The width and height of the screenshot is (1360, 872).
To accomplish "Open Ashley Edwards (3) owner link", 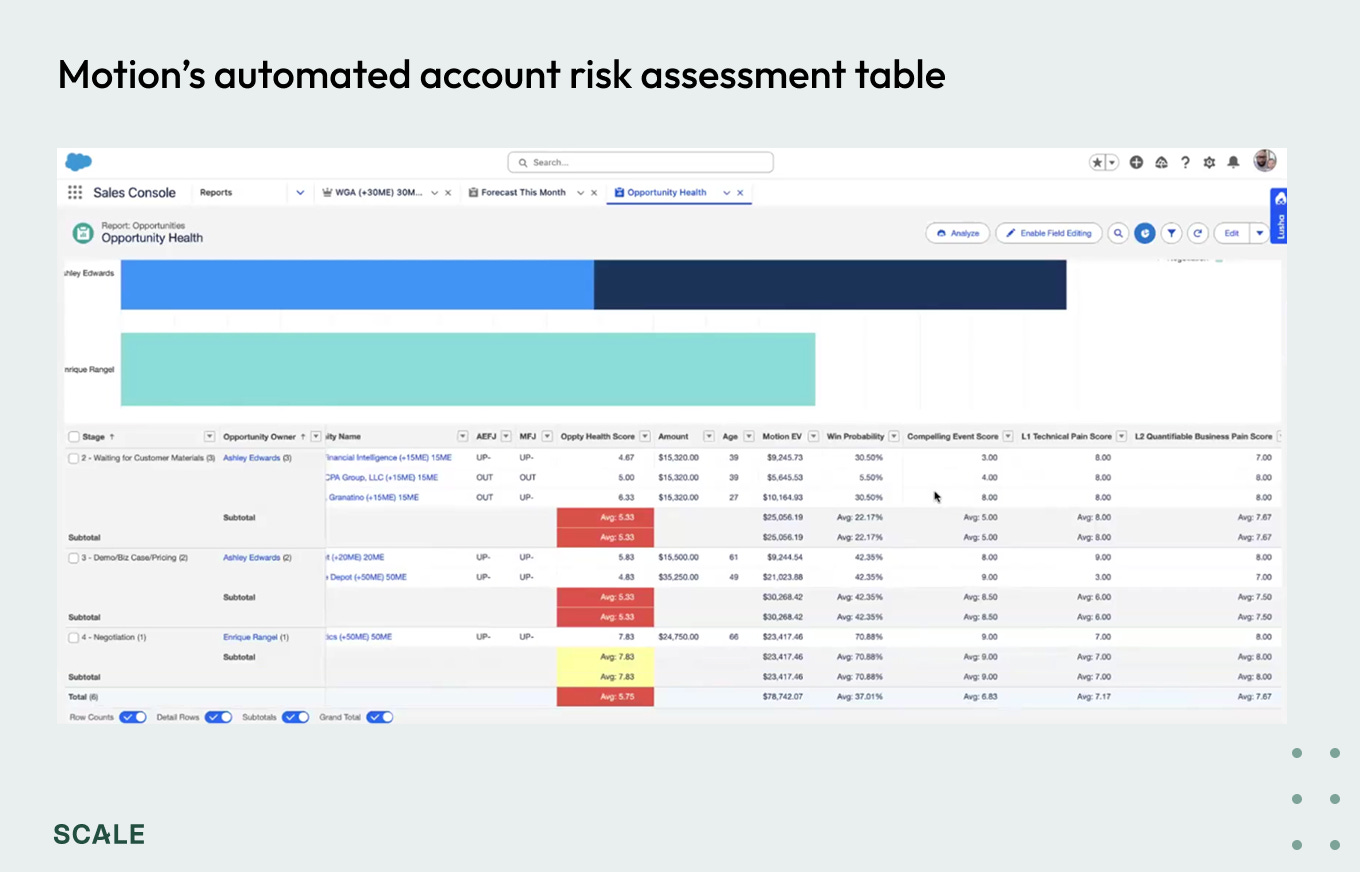I will (x=257, y=458).
